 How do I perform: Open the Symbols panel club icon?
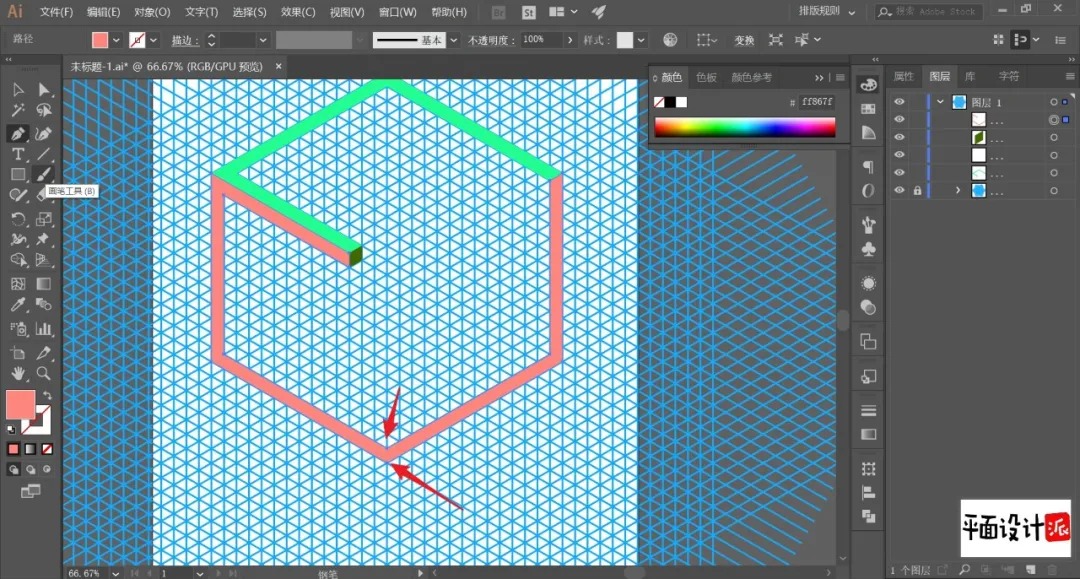pos(869,249)
